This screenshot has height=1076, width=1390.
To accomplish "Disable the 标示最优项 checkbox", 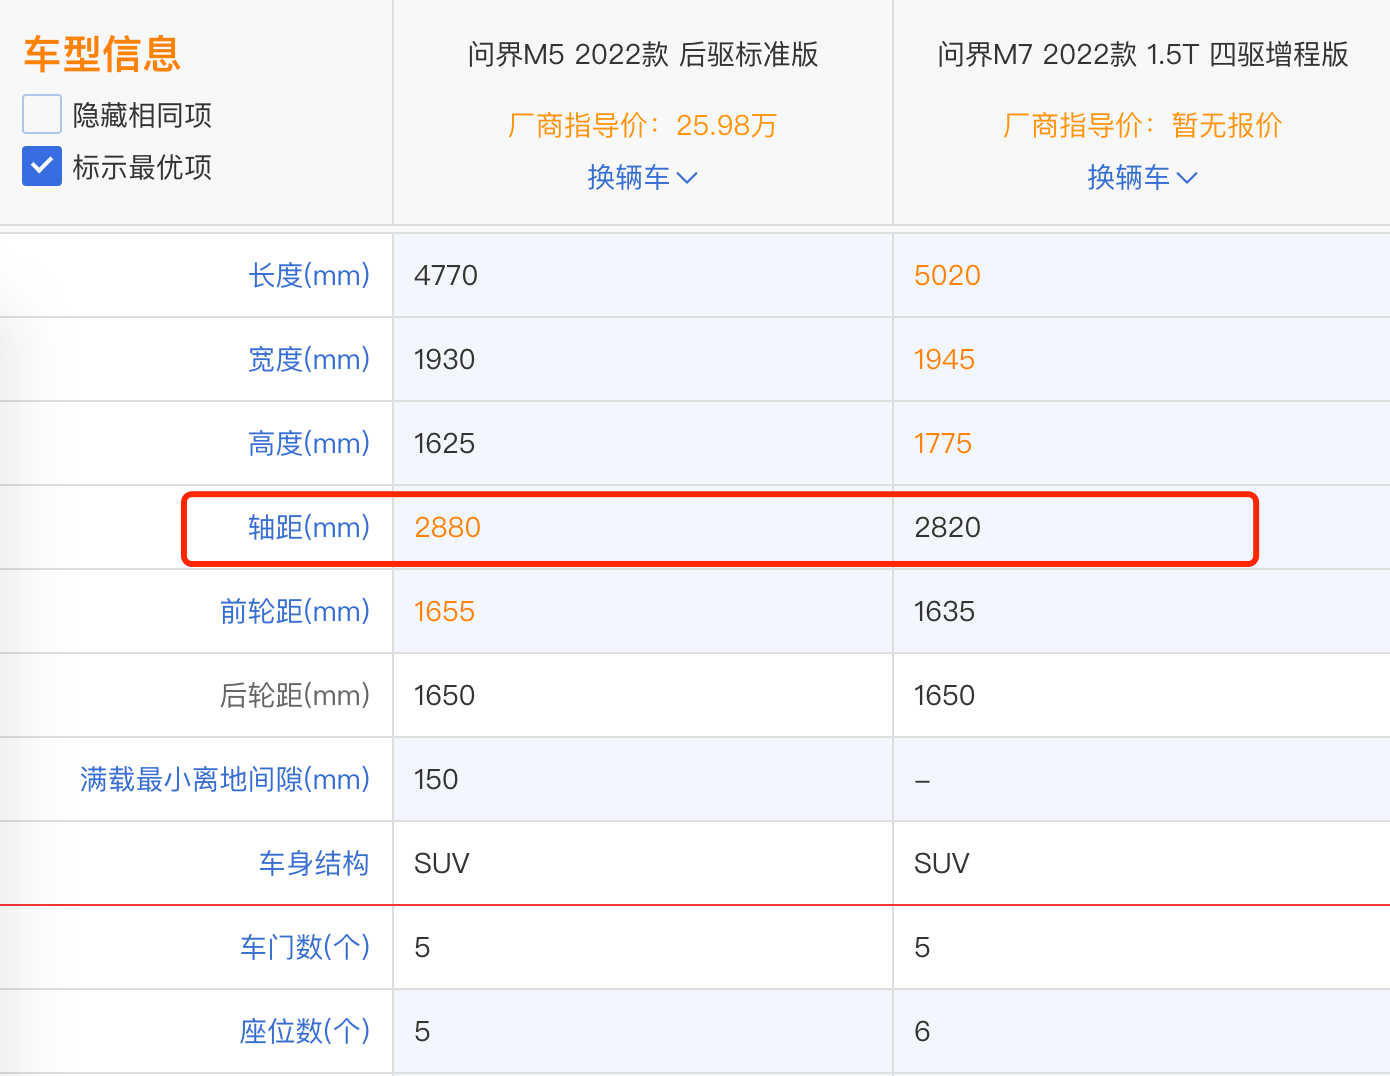I will (41, 166).
